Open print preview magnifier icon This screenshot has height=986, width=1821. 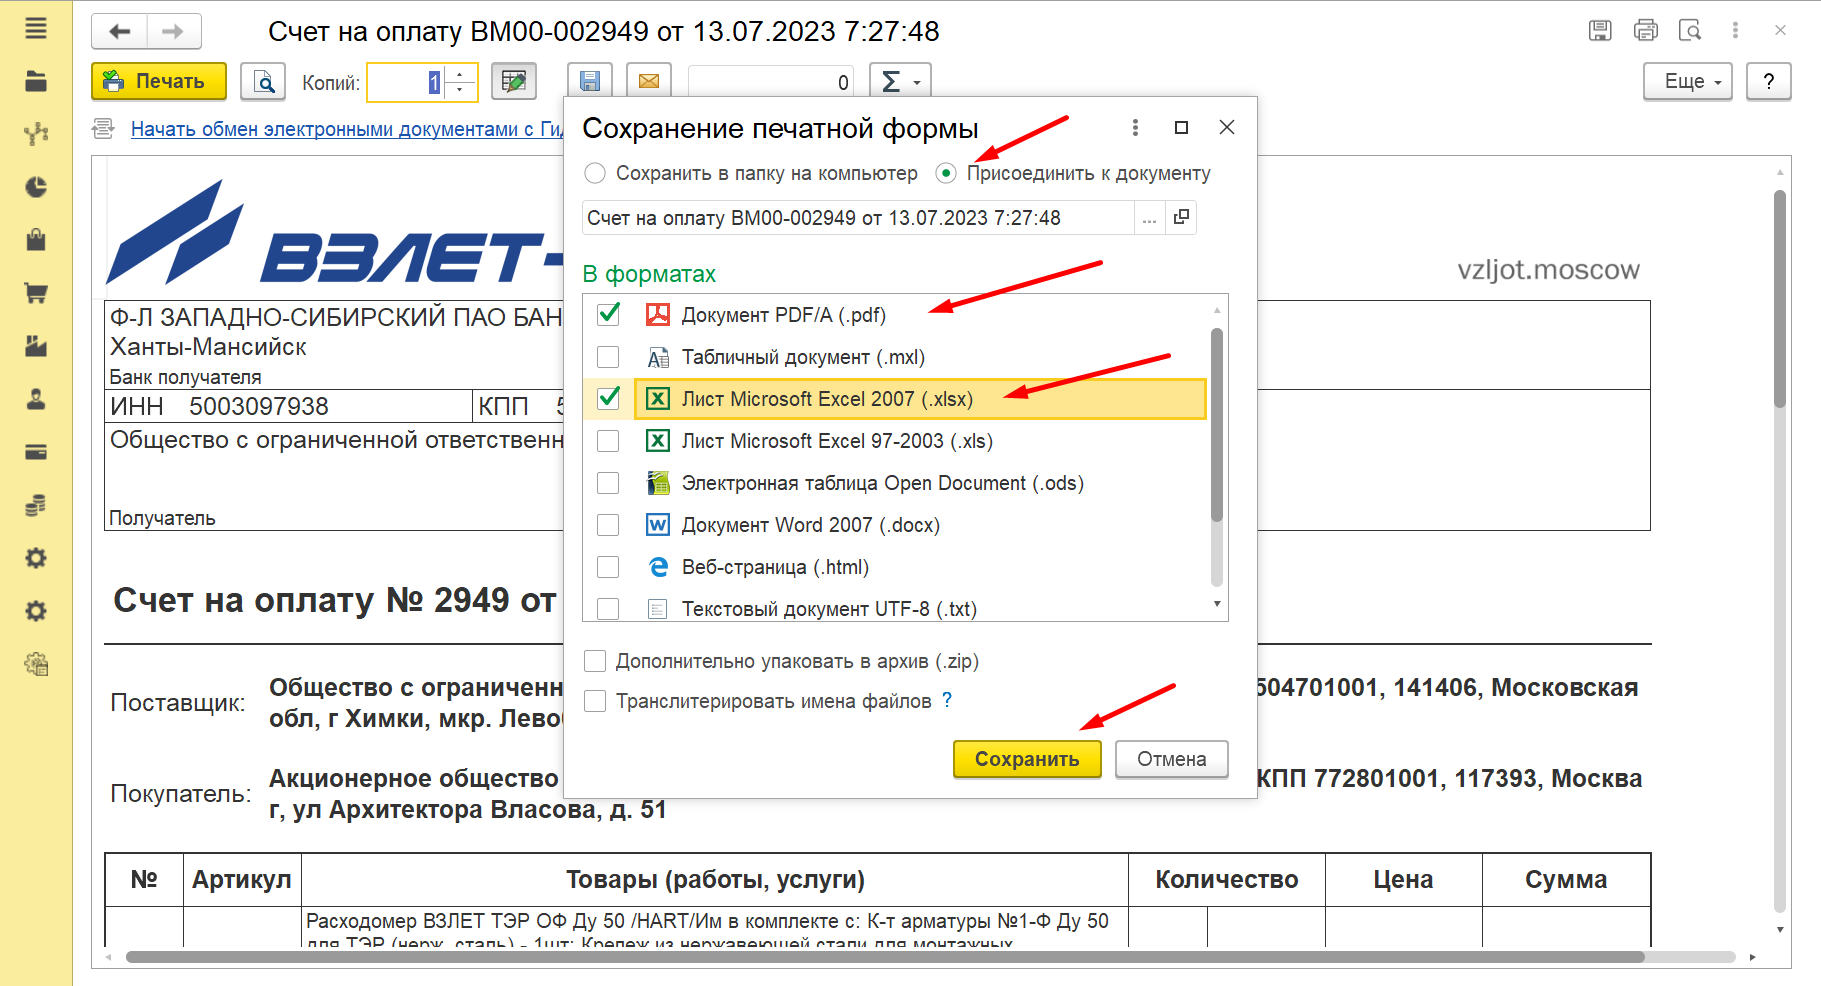(x=264, y=81)
